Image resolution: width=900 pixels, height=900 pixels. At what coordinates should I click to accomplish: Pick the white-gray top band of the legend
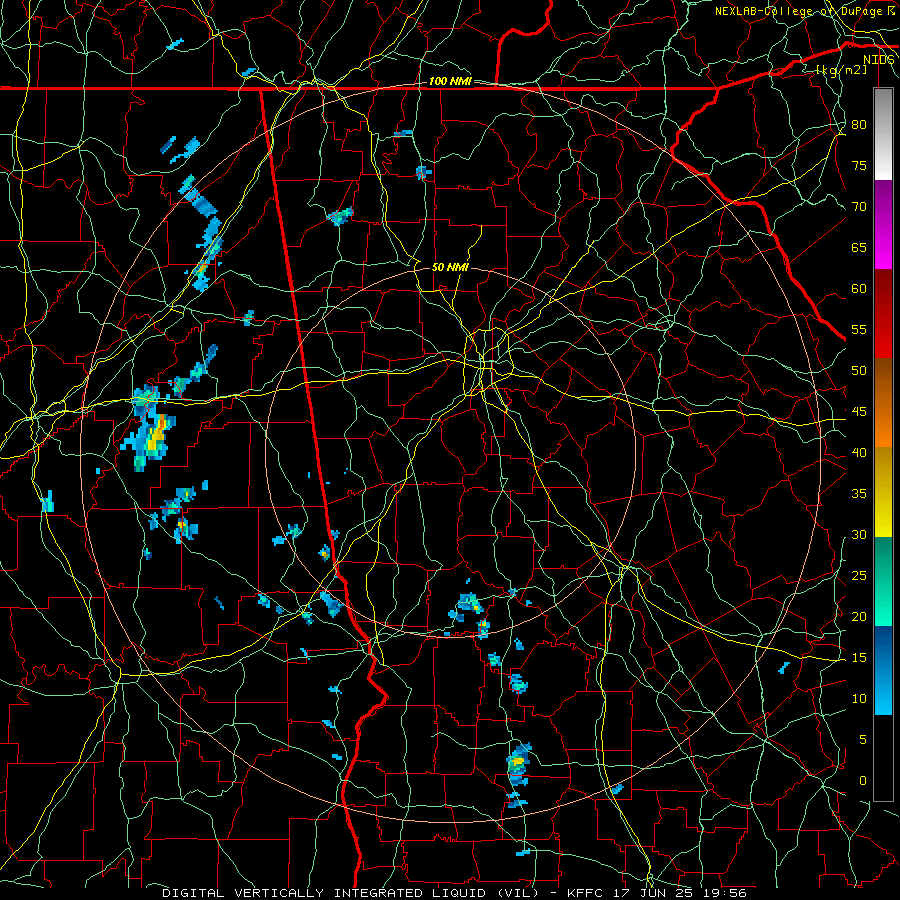(883, 135)
